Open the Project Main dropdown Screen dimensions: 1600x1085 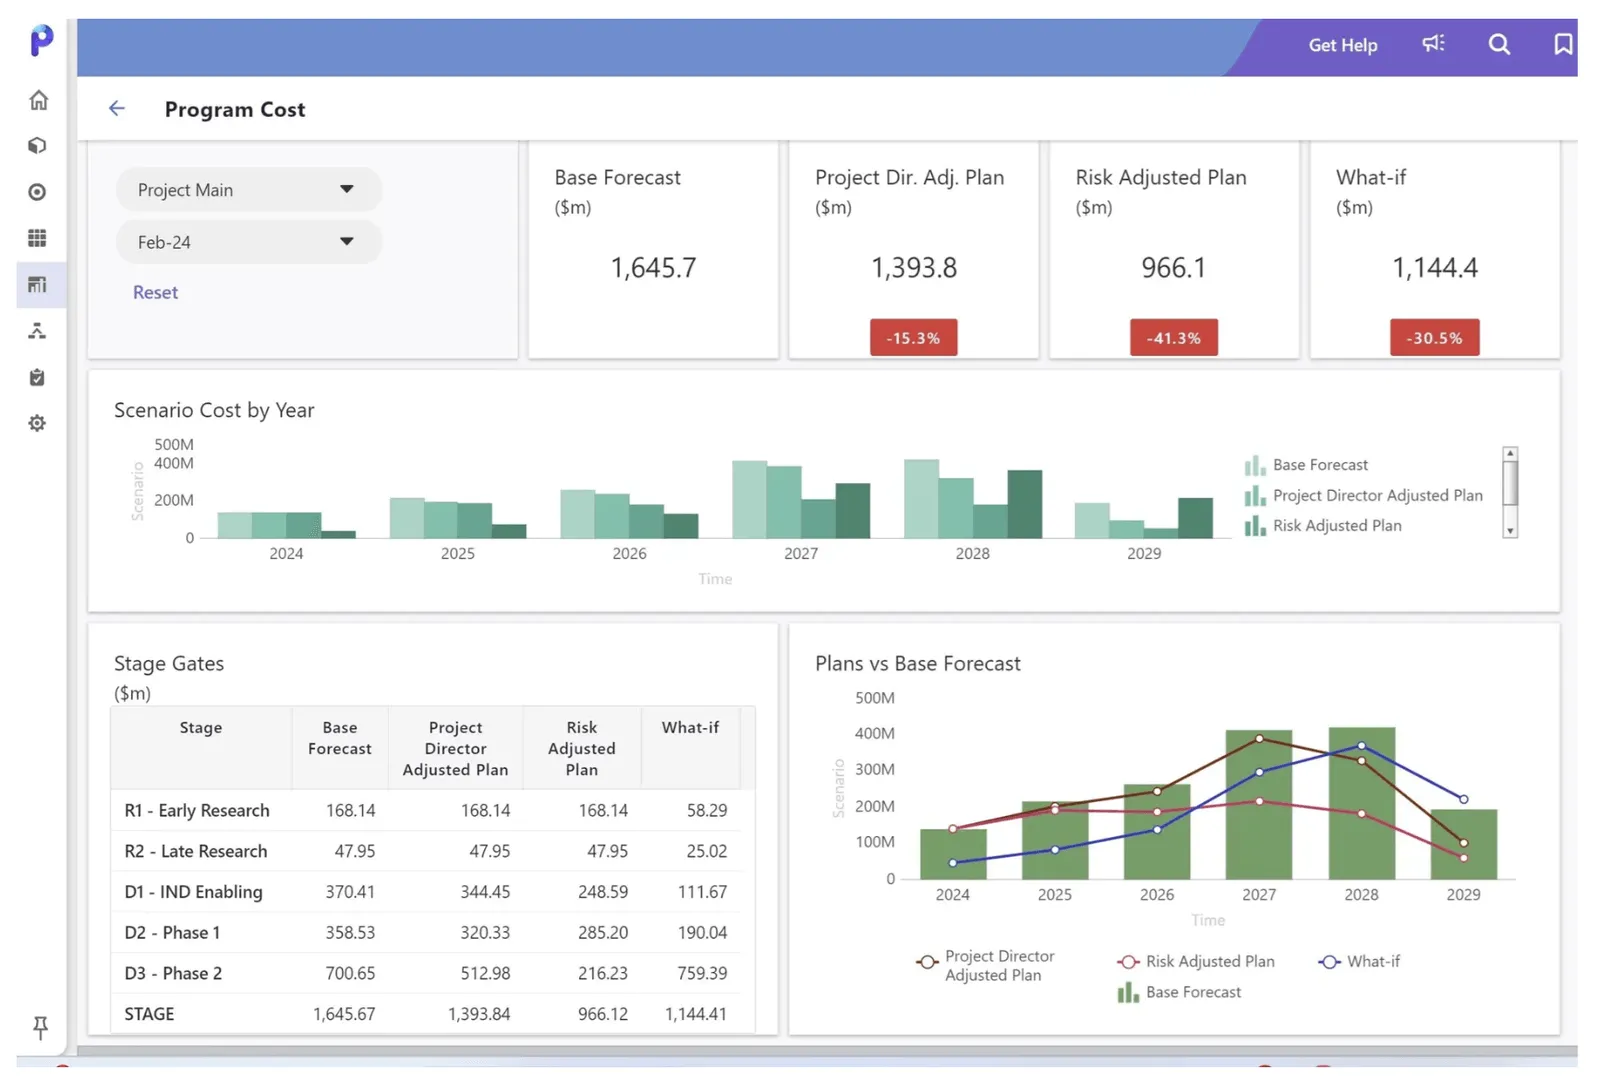(248, 190)
